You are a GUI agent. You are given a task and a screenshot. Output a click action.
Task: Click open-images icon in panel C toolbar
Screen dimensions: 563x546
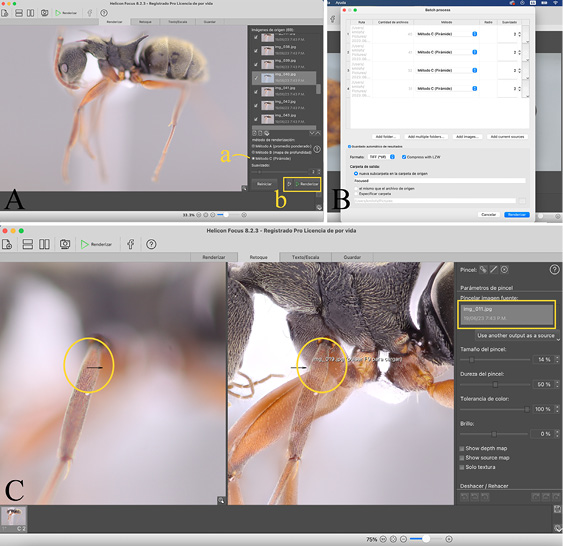coord(7,244)
